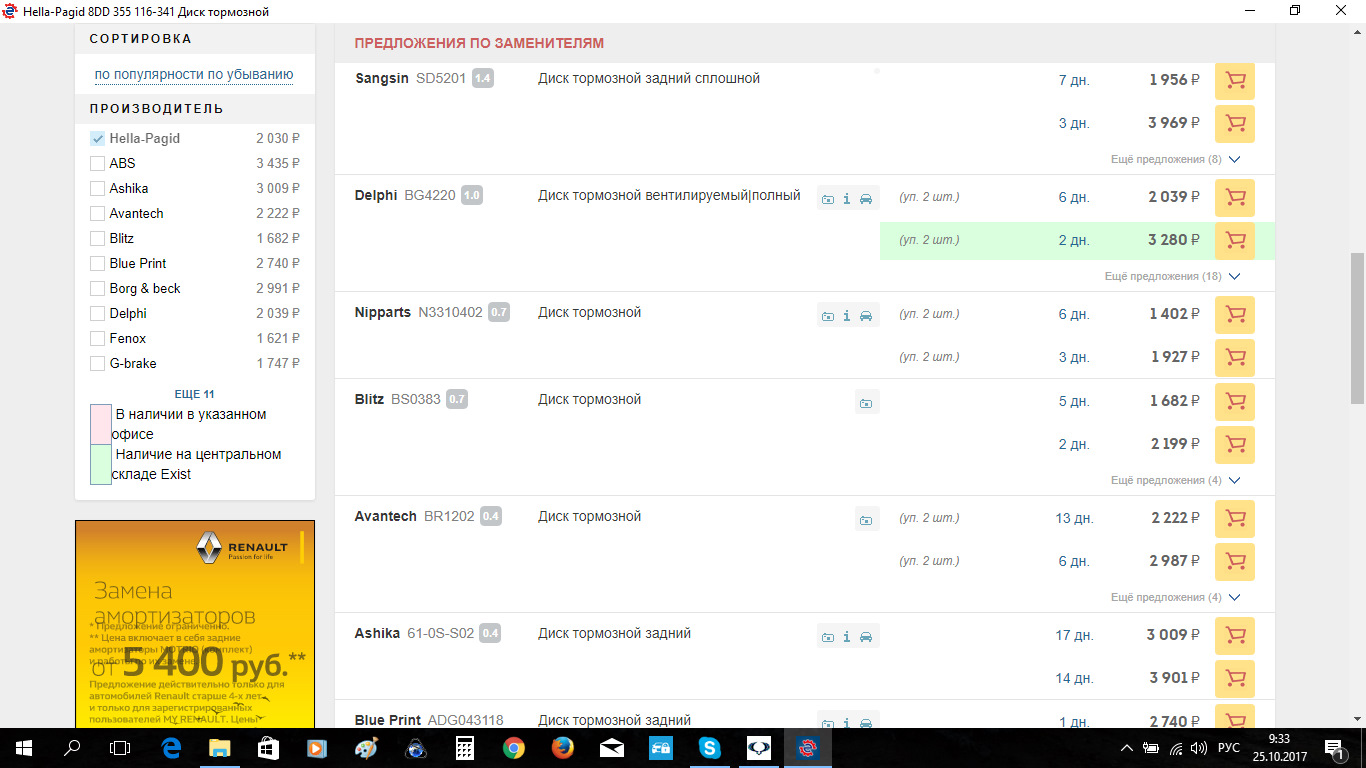Viewport: 1366px width, 768px height.
Task: Open photo icon for Blitz BS0383
Action: (x=867, y=403)
